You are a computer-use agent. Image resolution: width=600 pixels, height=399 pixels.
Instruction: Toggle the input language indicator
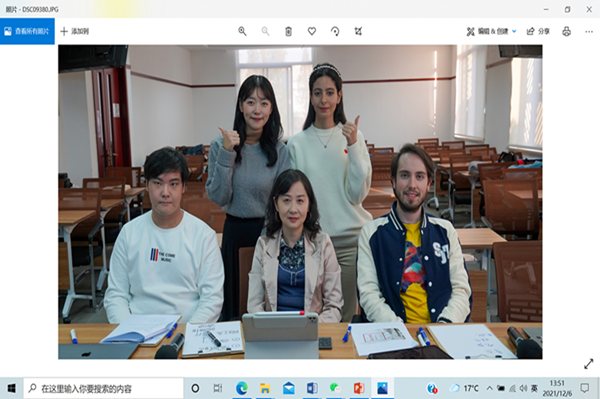[534, 389]
